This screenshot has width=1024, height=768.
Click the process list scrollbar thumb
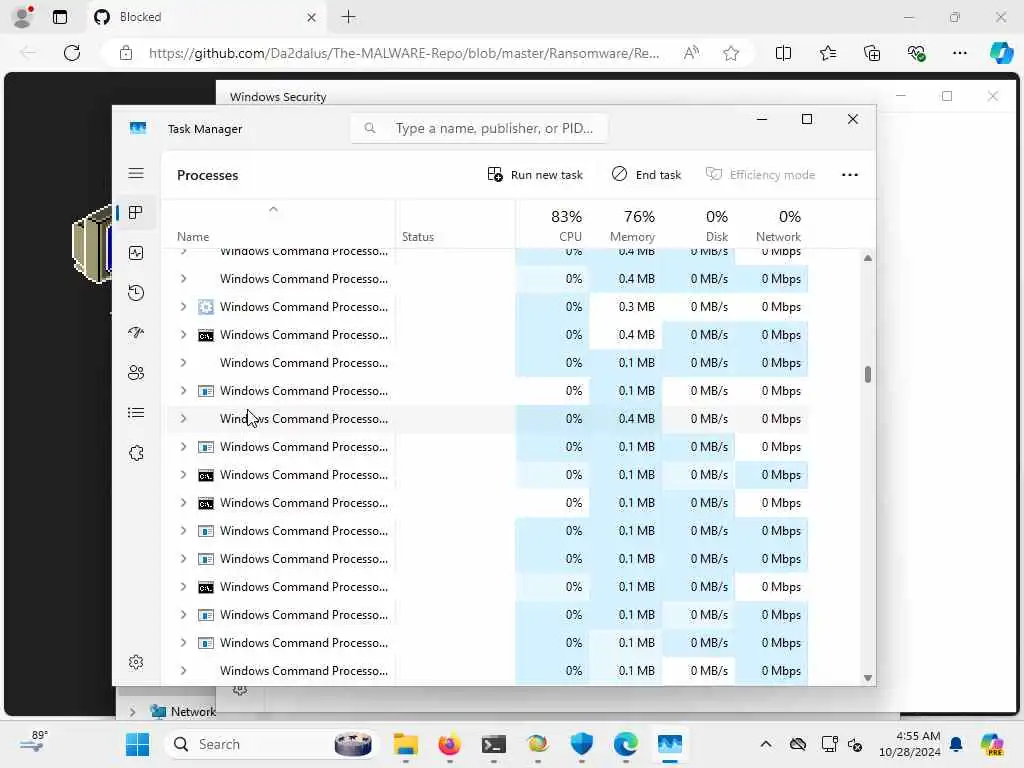(x=867, y=374)
